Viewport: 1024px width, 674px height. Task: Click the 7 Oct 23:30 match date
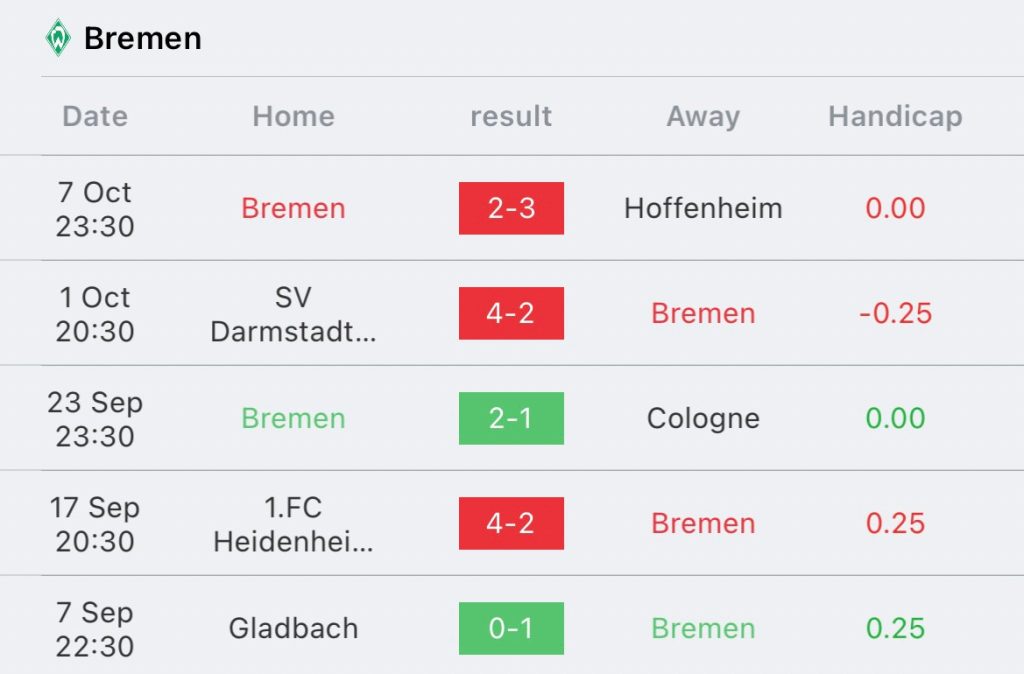point(95,209)
